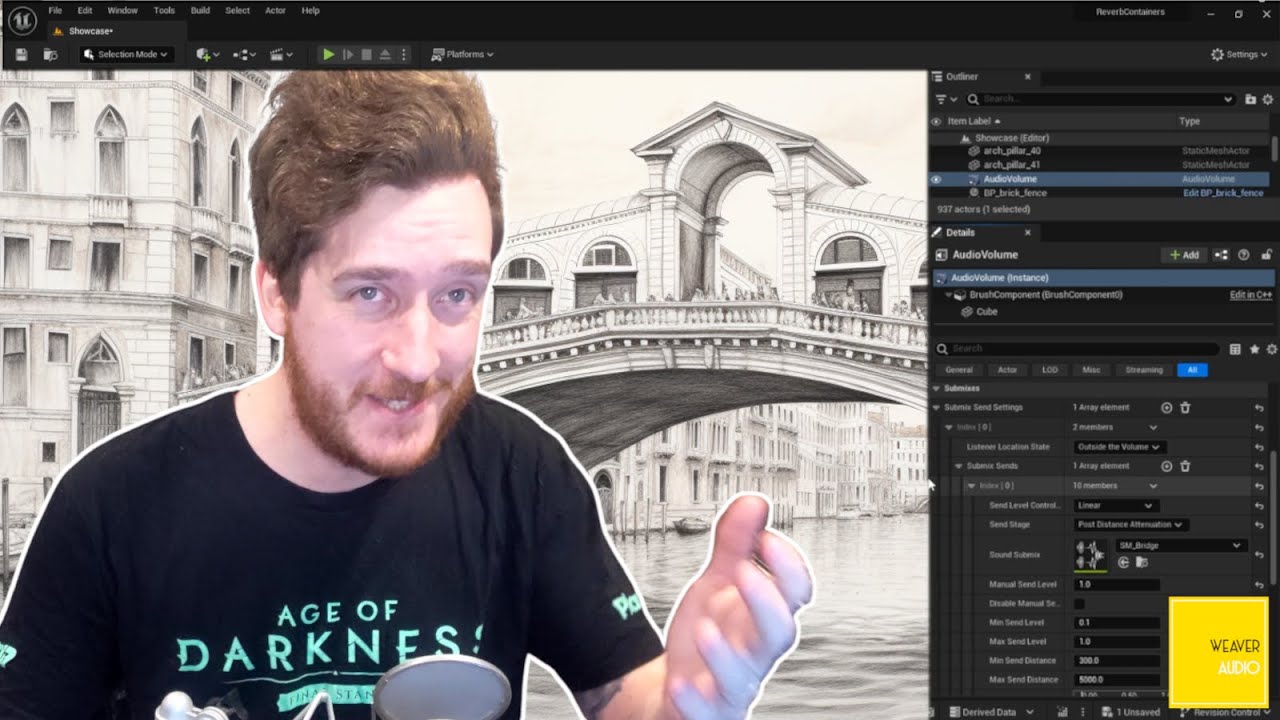Screen dimensions: 1280x720
Task: Select arch_pillar_40 in the Outliner
Action: coord(1012,151)
